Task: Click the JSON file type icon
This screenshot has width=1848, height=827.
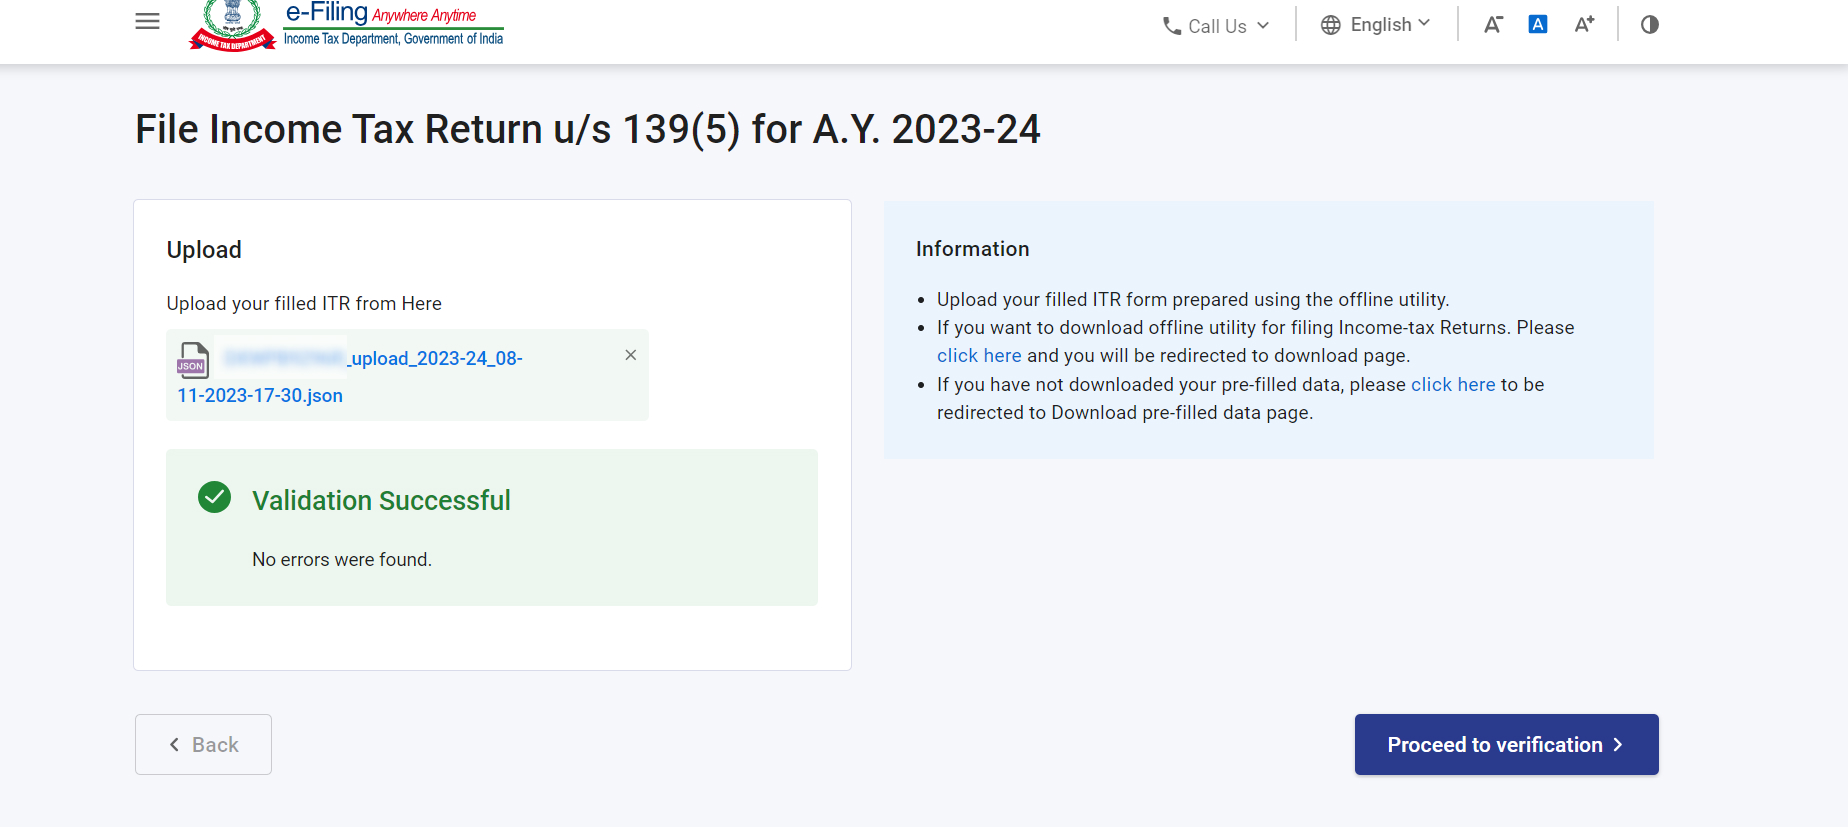Action: coord(192,360)
